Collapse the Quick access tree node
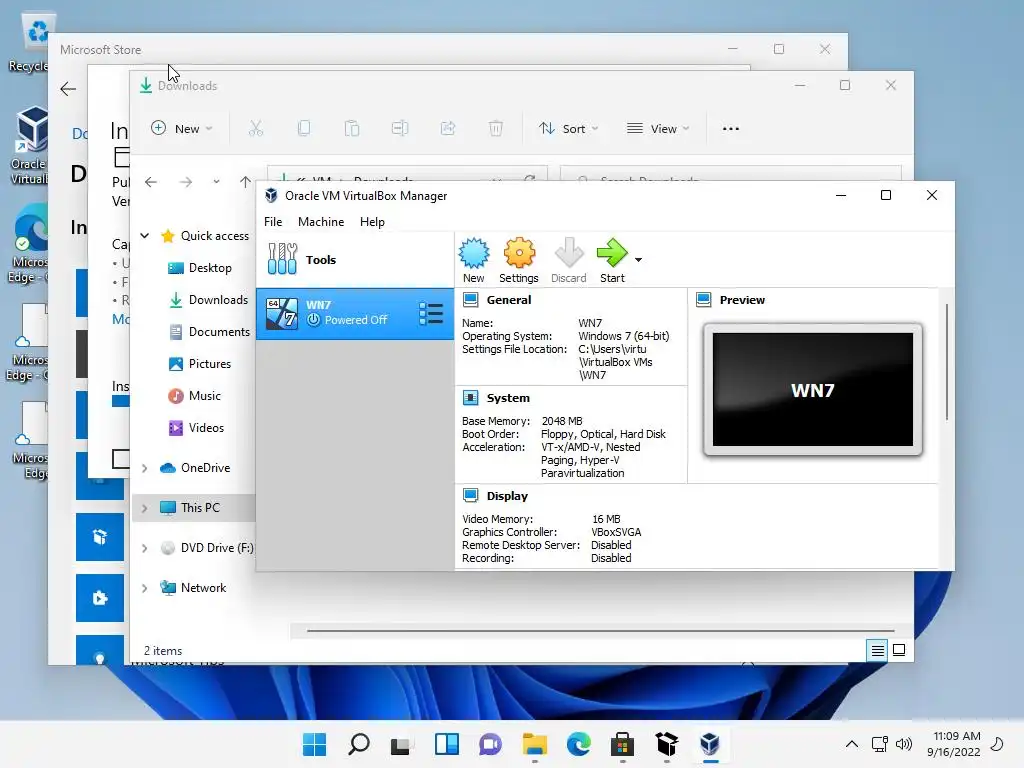Image resolution: width=1024 pixels, height=768 pixels. pos(145,236)
